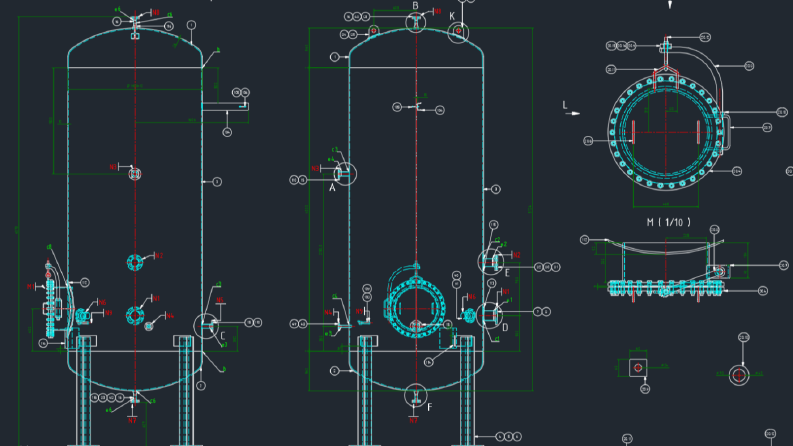The image size is (793, 446).
Task: Click detail label "F" at vessel bottom
Action: click(430, 407)
